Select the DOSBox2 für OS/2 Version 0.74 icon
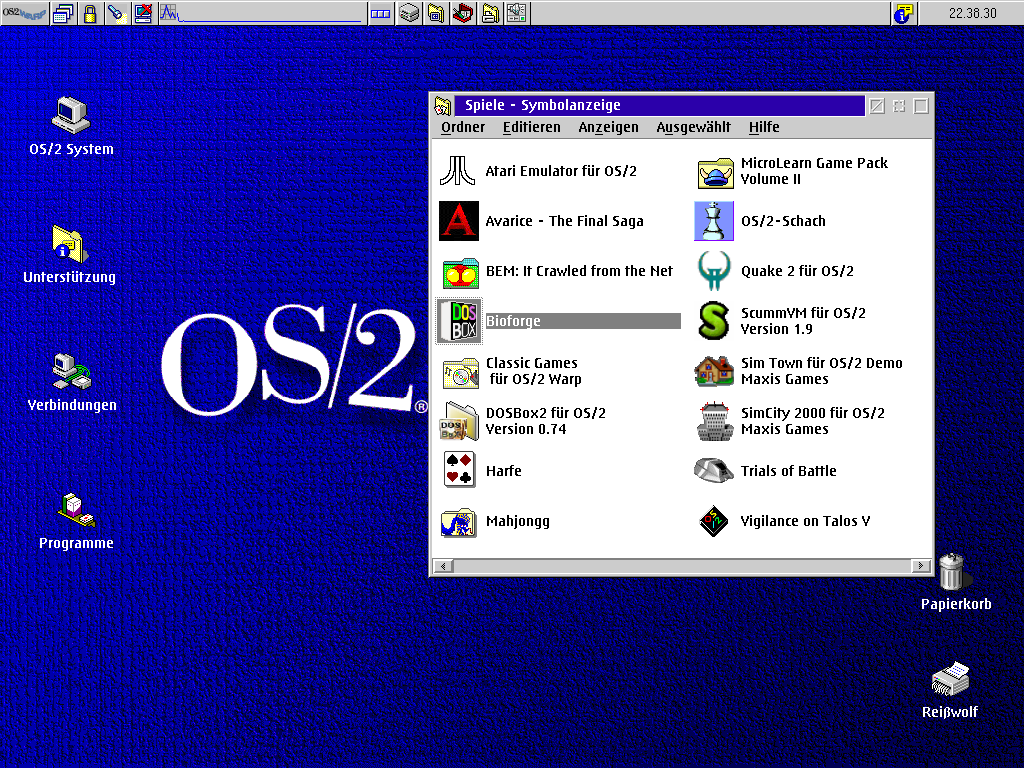Screen dimensions: 1024x768 (x=459, y=421)
